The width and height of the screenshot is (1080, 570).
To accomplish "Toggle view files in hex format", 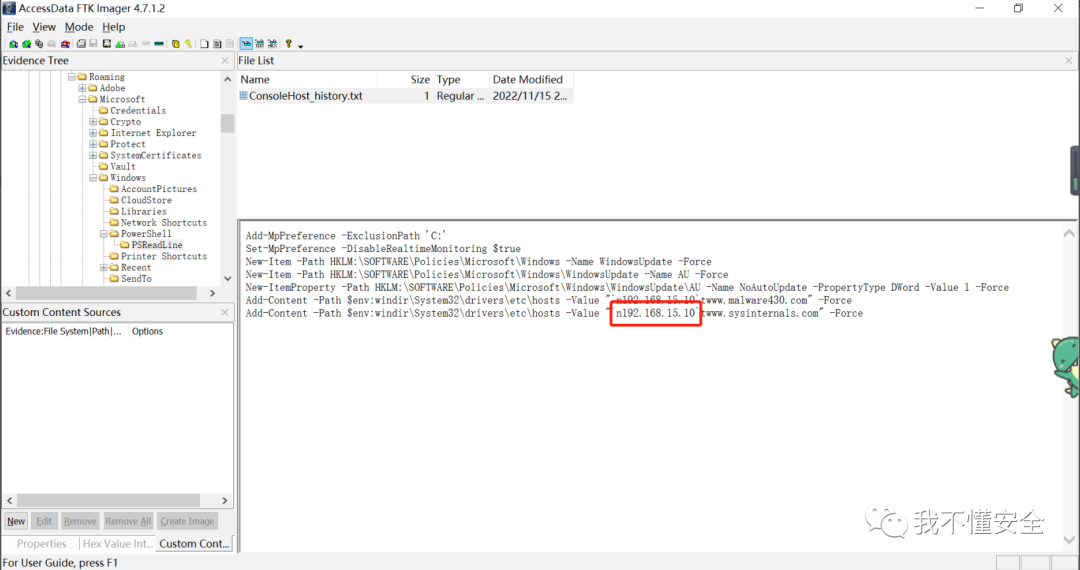I will coord(273,44).
